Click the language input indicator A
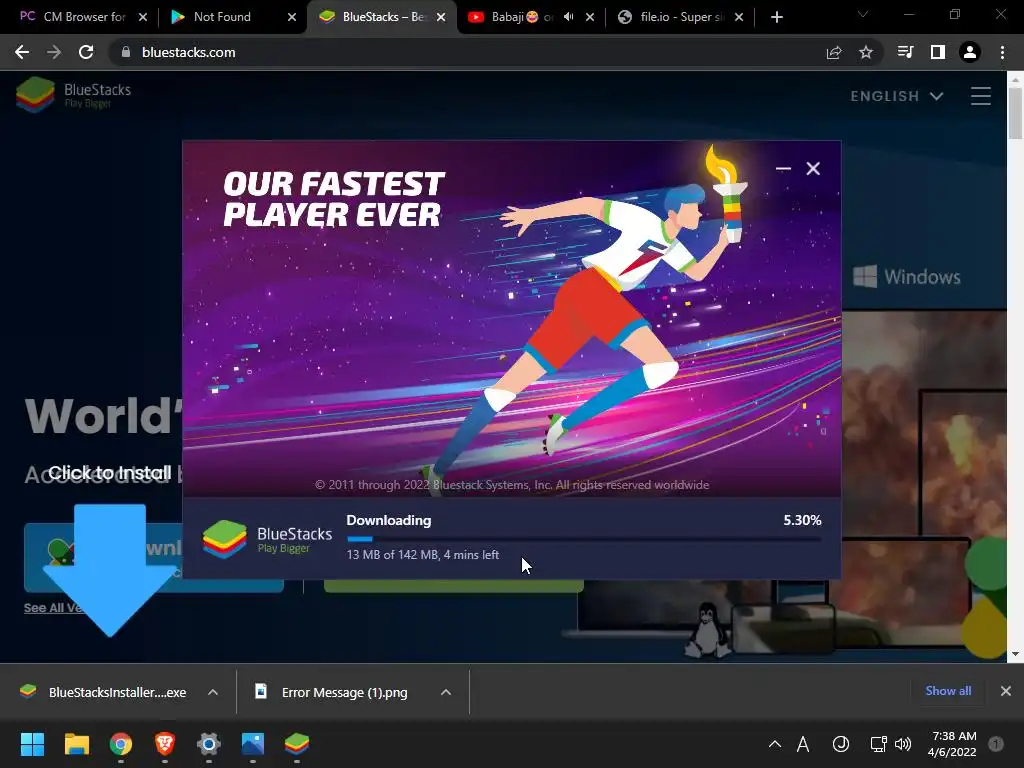 (803, 744)
